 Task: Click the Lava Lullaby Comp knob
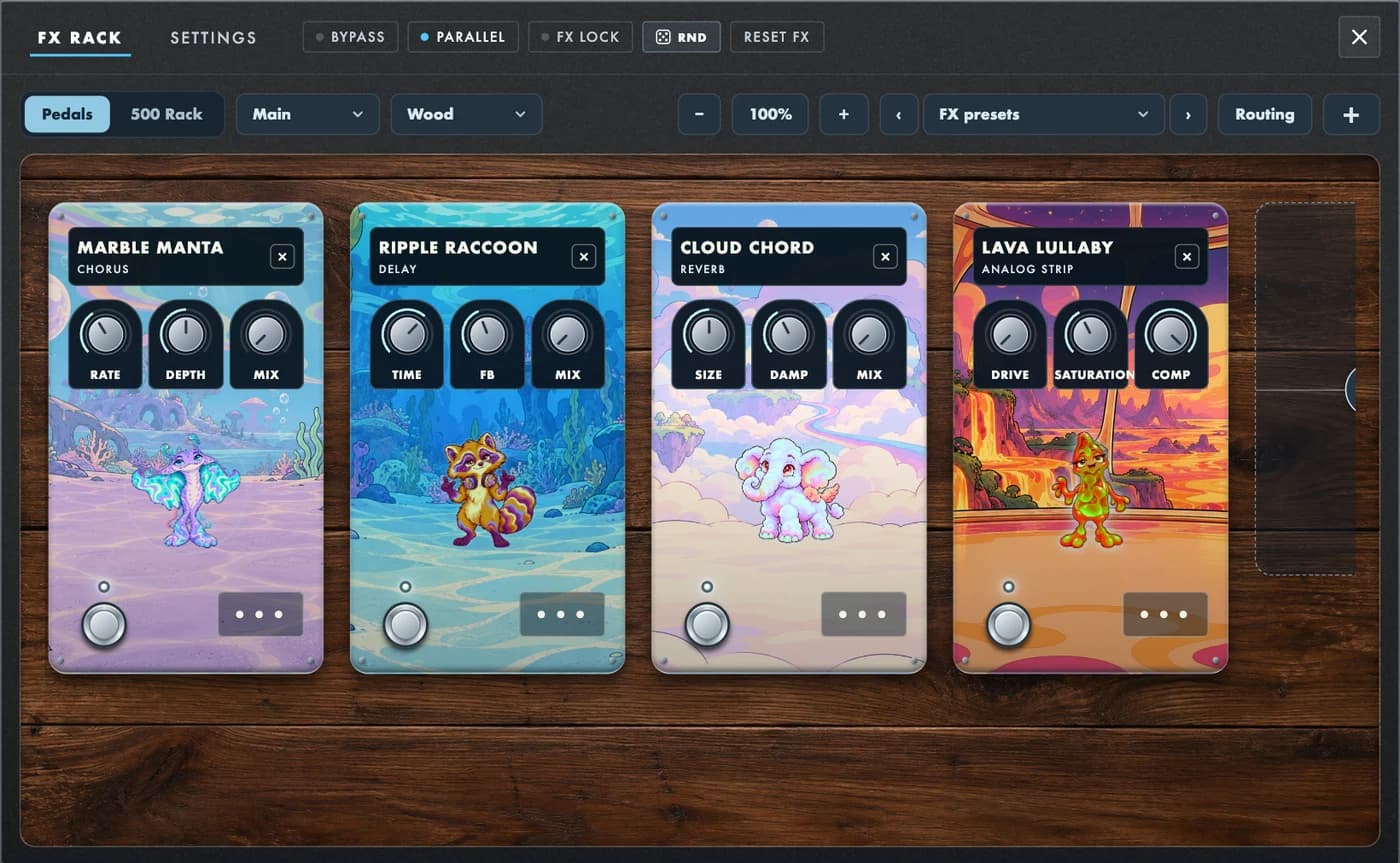click(1171, 334)
